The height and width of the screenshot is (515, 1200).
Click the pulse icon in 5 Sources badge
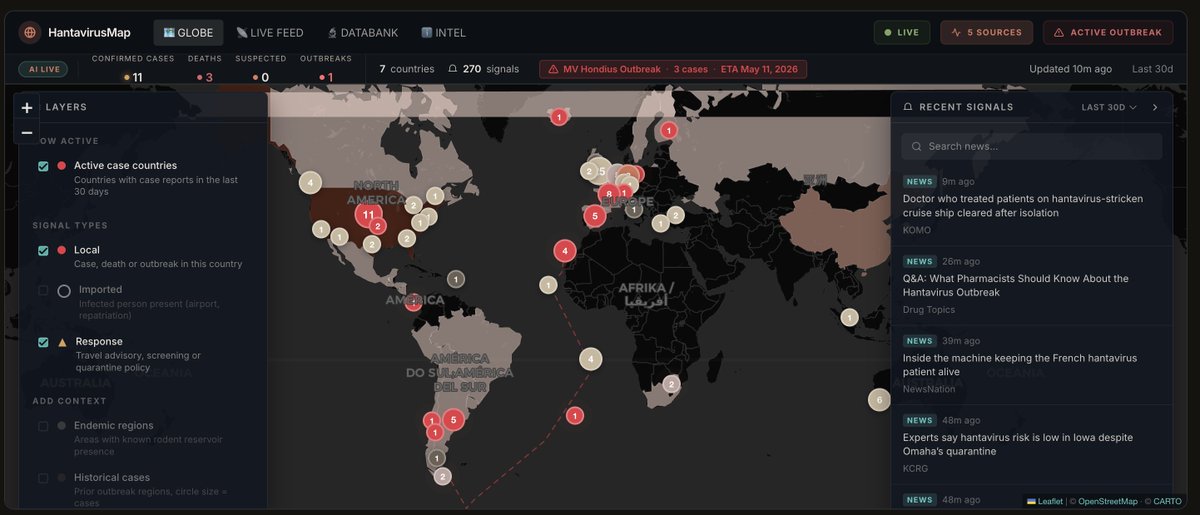[x=956, y=32]
